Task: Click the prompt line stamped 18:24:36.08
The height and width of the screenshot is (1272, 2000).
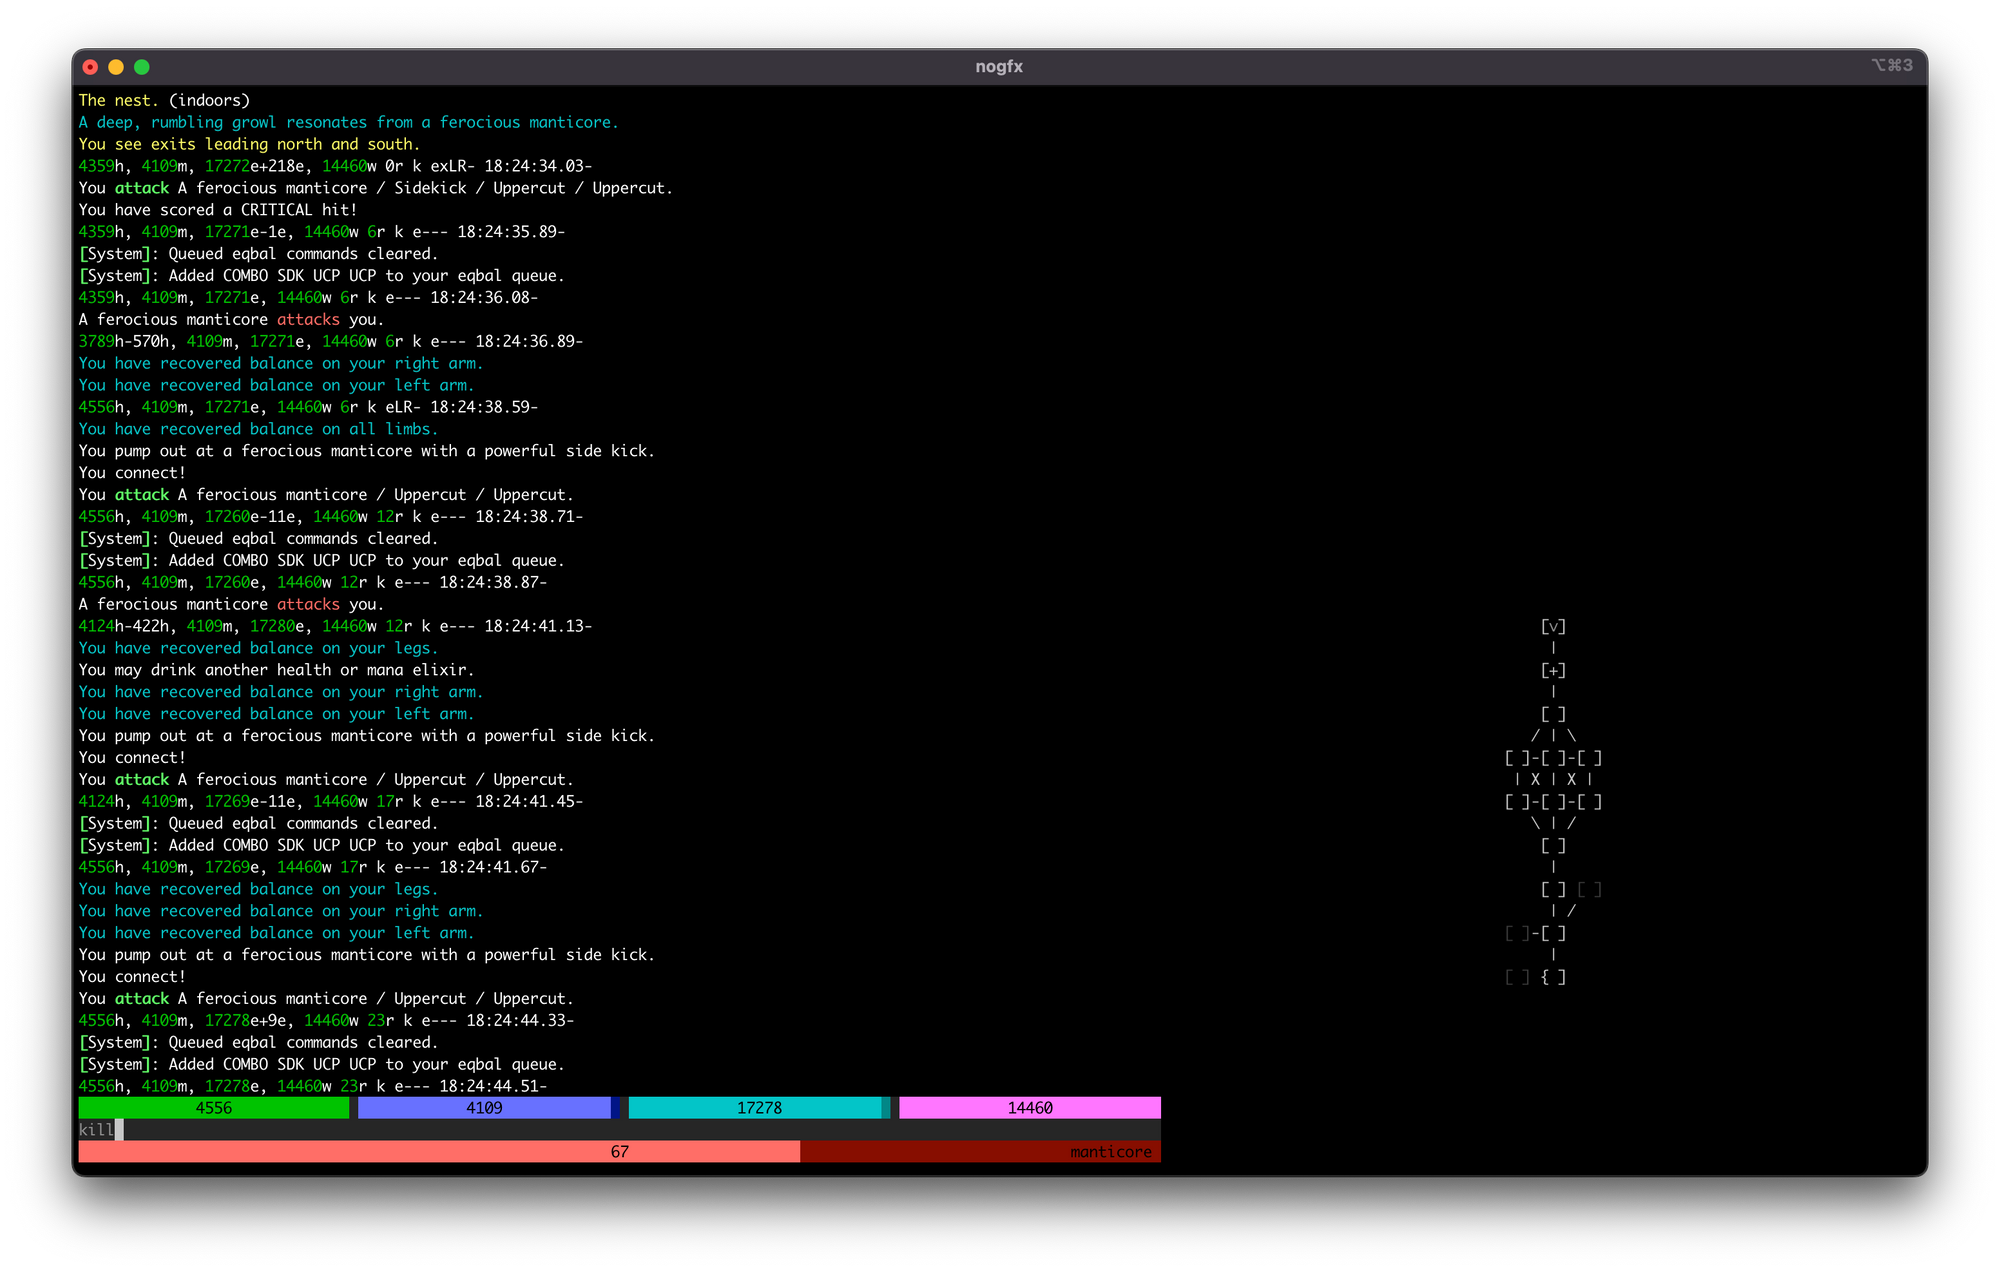Action: click(309, 298)
